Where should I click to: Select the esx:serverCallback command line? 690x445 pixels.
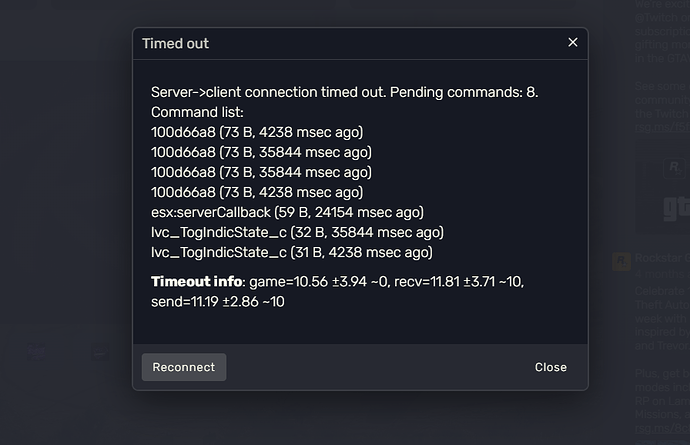tap(287, 212)
